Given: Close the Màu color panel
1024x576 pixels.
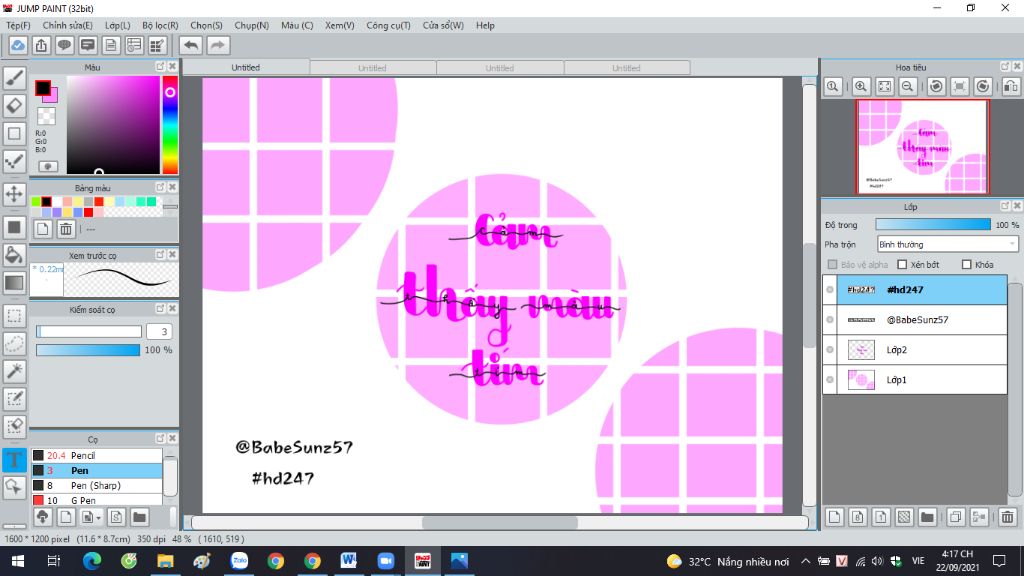Looking at the screenshot, I should (x=172, y=67).
